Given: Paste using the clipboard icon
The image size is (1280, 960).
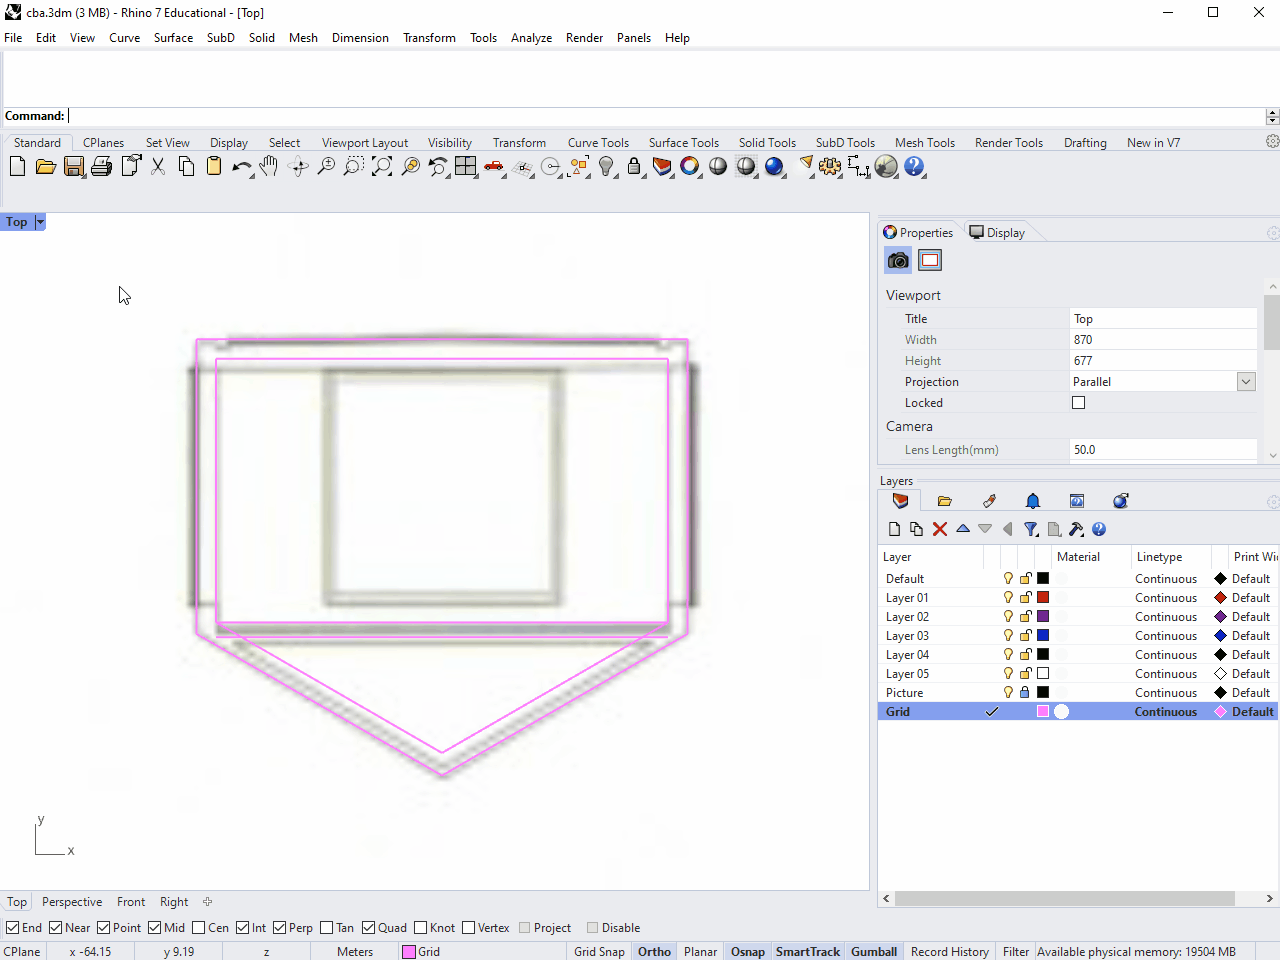Looking at the screenshot, I should point(214,167).
